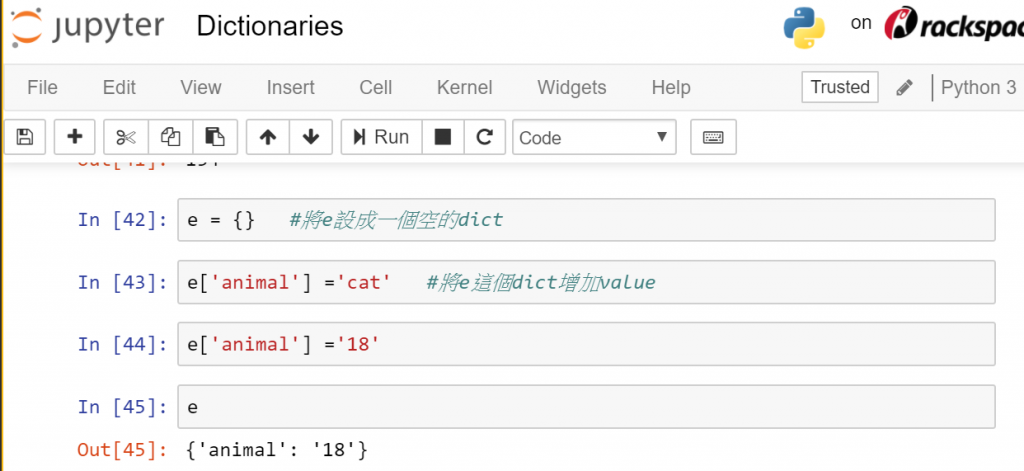Click the Dictionaries notebook title
Image resolution: width=1024 pixels, height=471 pixels.
coord(270,26)
